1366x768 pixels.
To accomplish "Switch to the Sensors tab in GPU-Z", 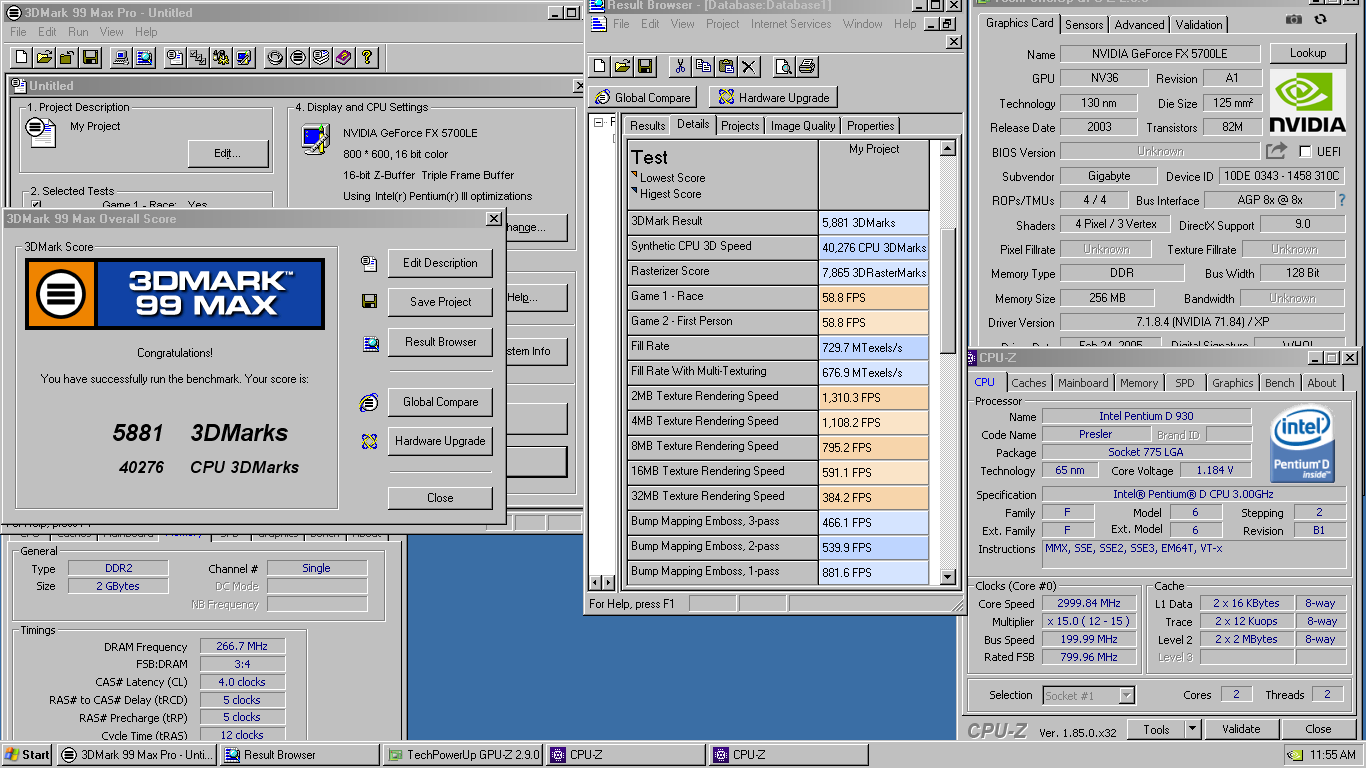I will [1084, 25].
